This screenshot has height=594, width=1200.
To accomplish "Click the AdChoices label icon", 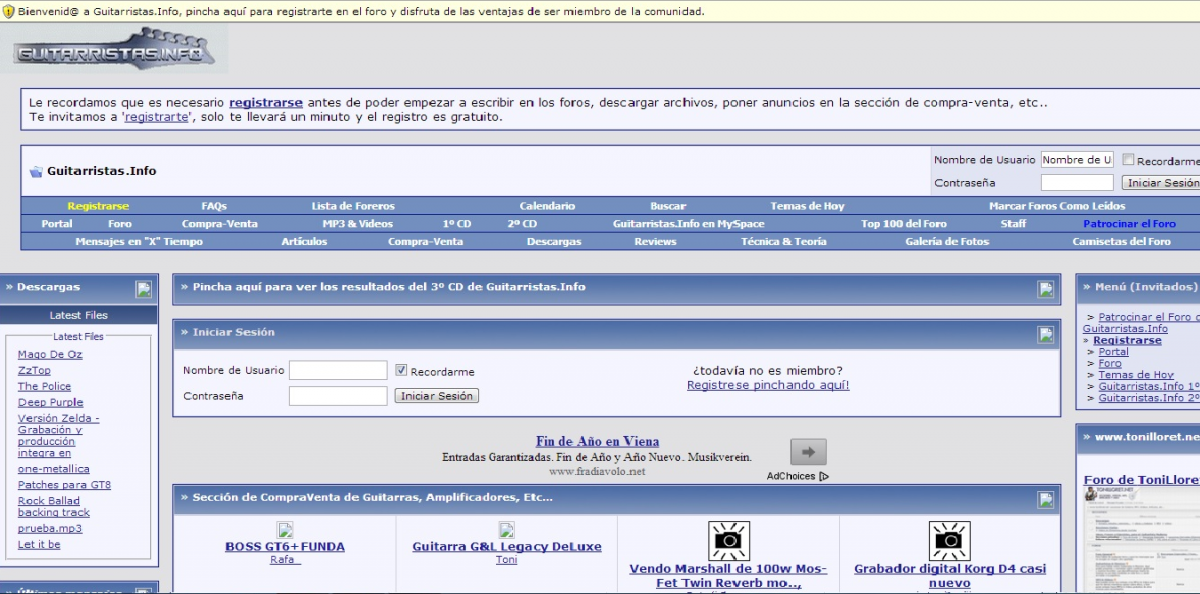I will [823, 476].
